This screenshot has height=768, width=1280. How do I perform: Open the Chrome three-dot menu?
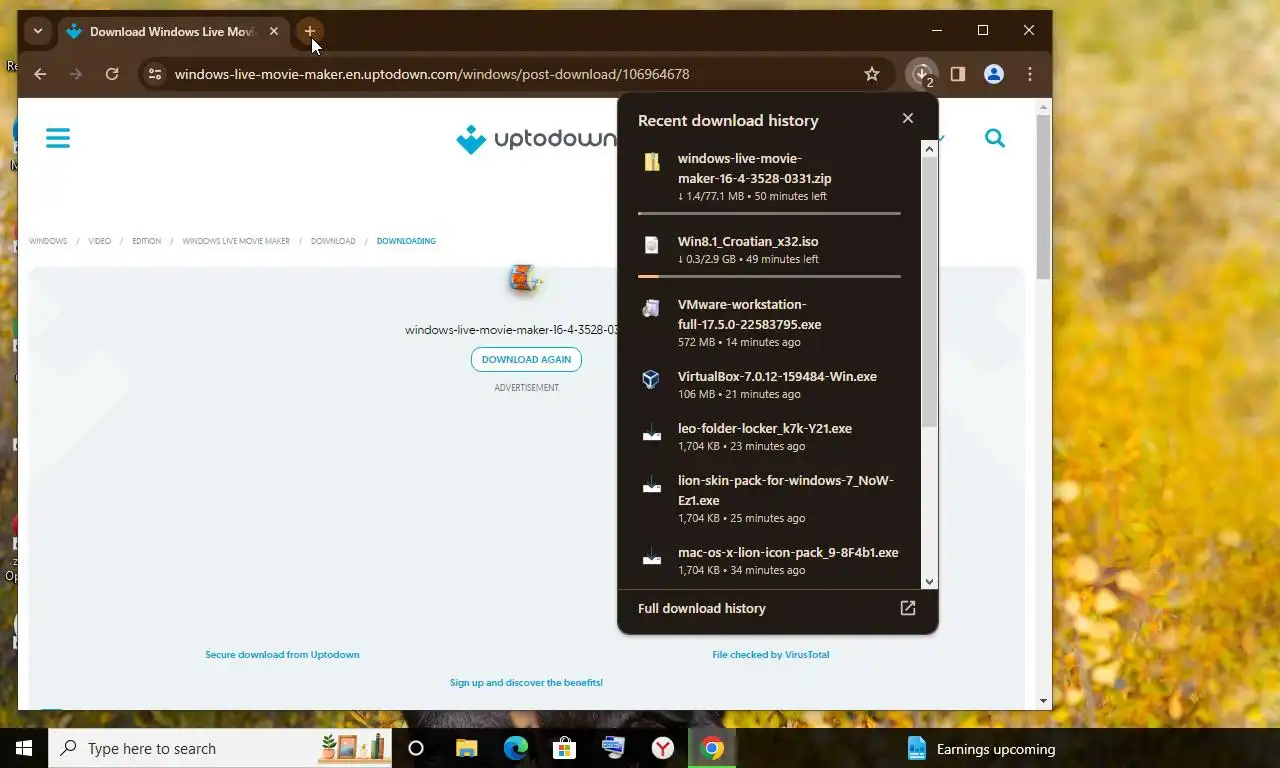pyautogui.click(x=1030, y=74)
